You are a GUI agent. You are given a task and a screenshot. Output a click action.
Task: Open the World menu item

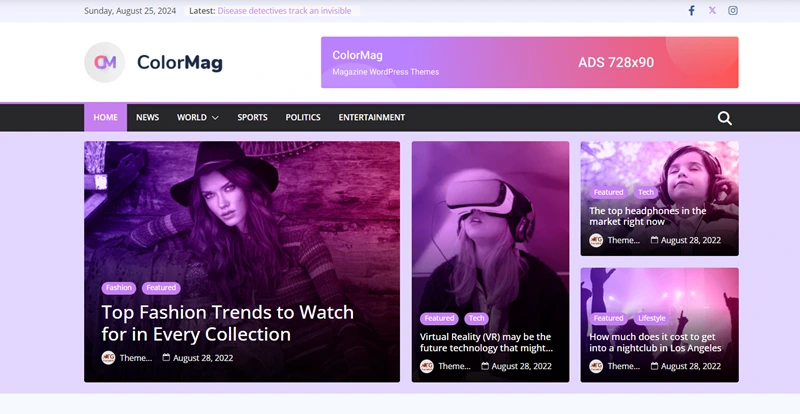point(192,117)
